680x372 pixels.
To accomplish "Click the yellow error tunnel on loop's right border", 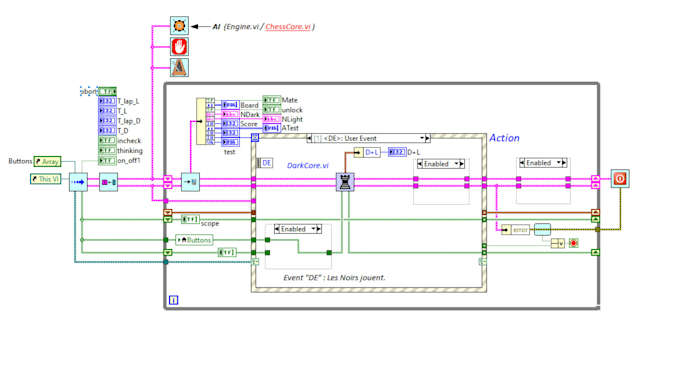I will pos(597,229).
